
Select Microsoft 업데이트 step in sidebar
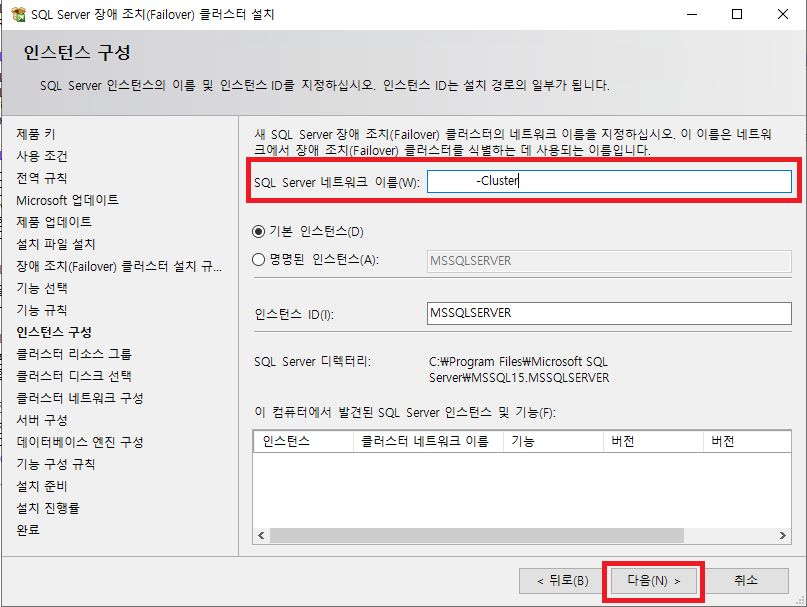point(67,200)
